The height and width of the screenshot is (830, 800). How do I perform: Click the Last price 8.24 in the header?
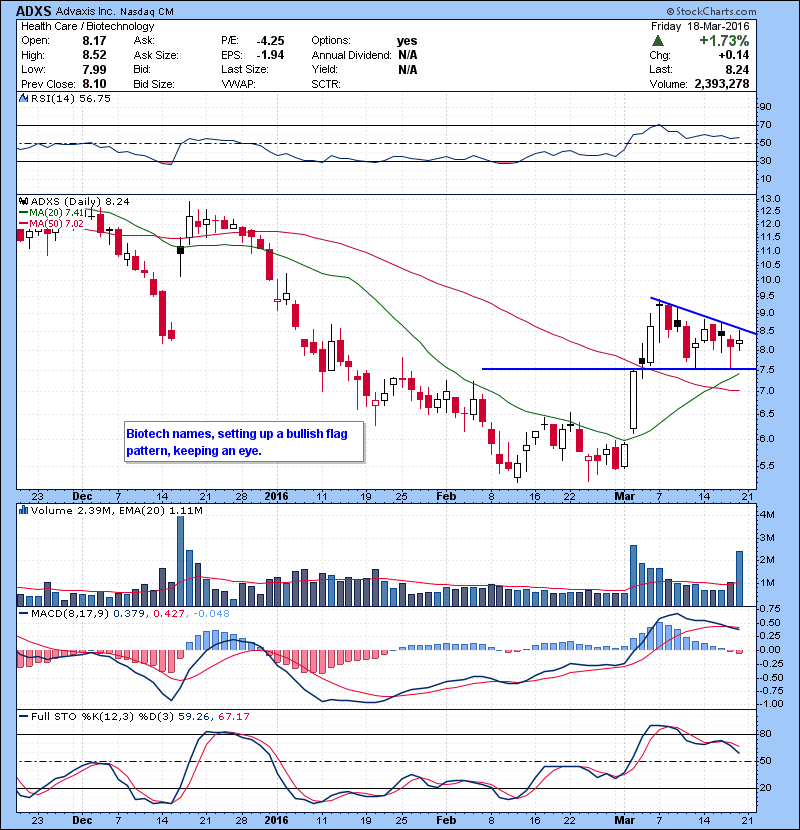pyautogui.click(x=738, y=69)
